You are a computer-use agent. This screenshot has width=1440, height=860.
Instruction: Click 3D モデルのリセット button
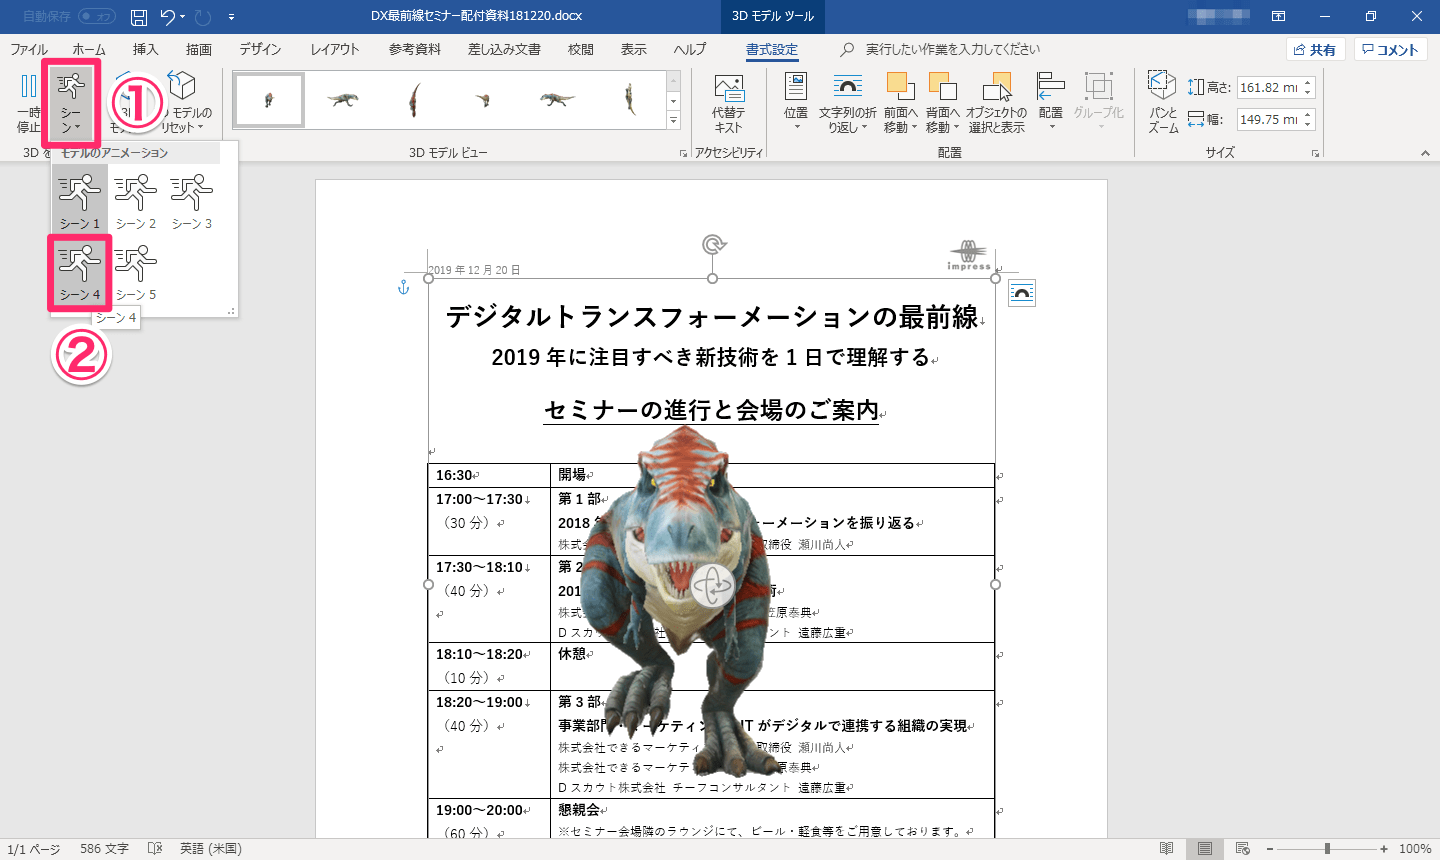(x=187, y=103)
